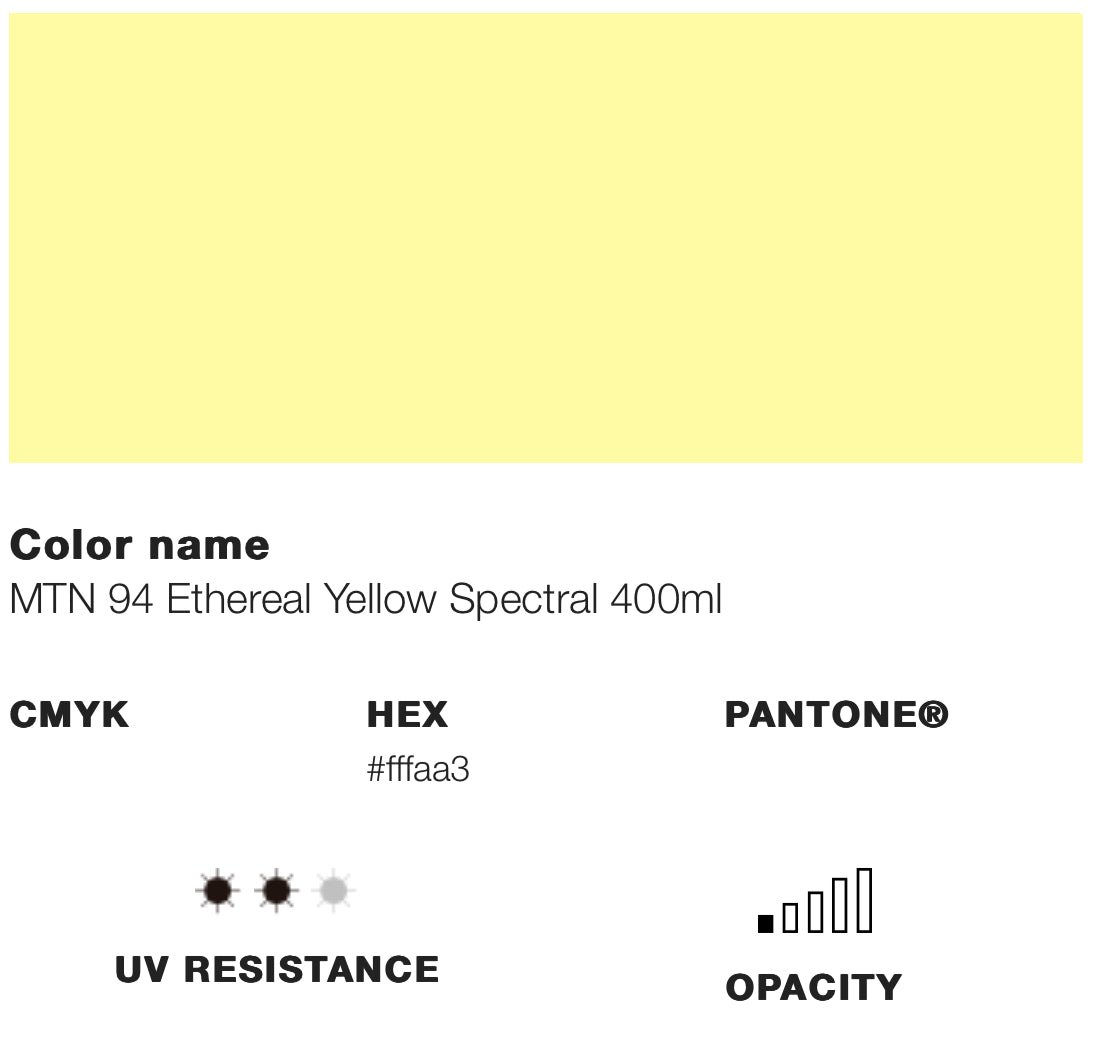Click the word Ethereal in the color name
1094x1041 pixels.
[x=240, y=600]
